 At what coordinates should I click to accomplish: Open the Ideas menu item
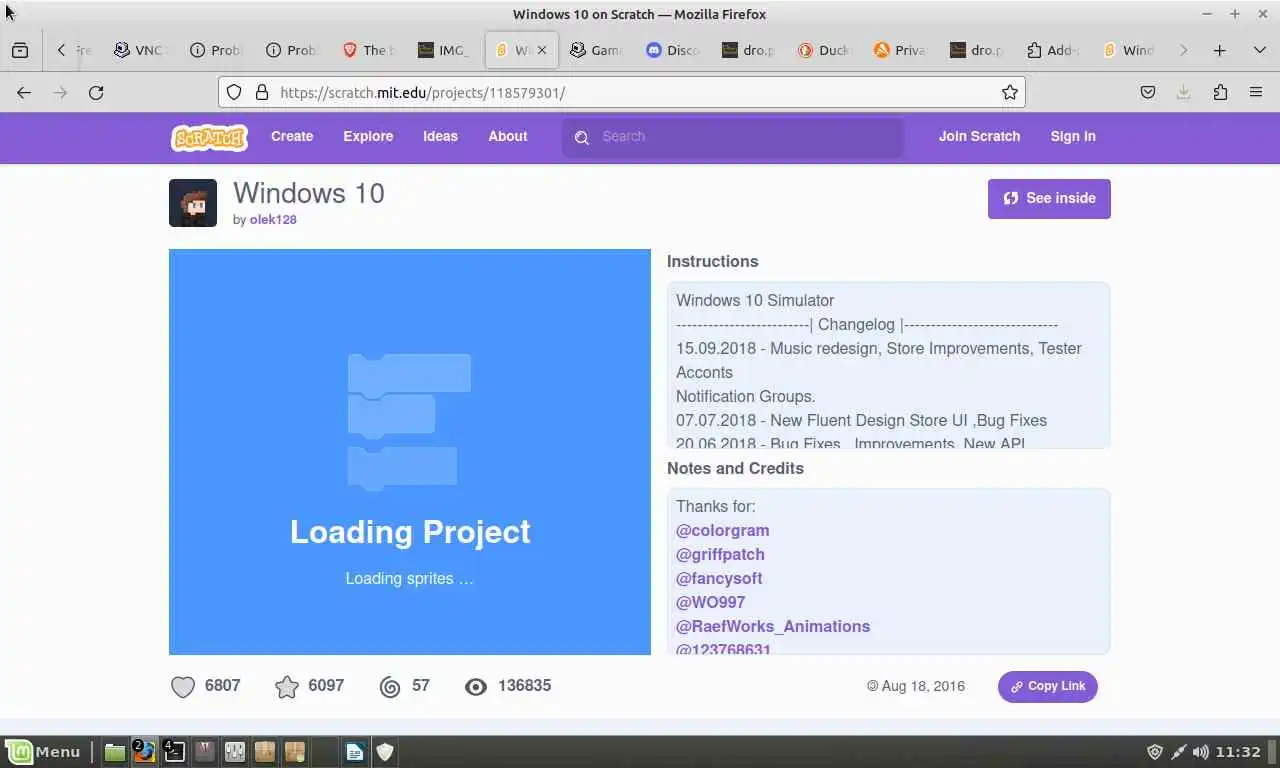coord(440,137)
